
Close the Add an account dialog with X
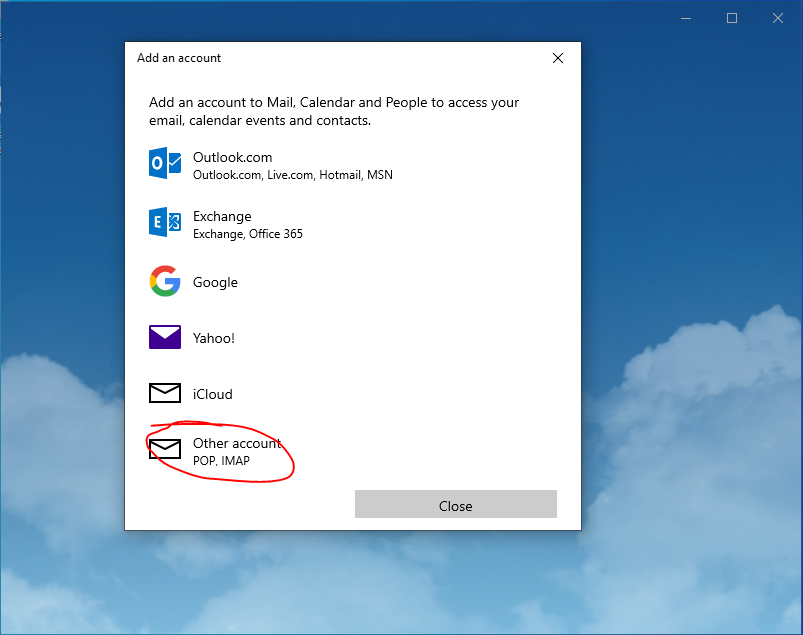pyautogui.click(x=558, y=58)
